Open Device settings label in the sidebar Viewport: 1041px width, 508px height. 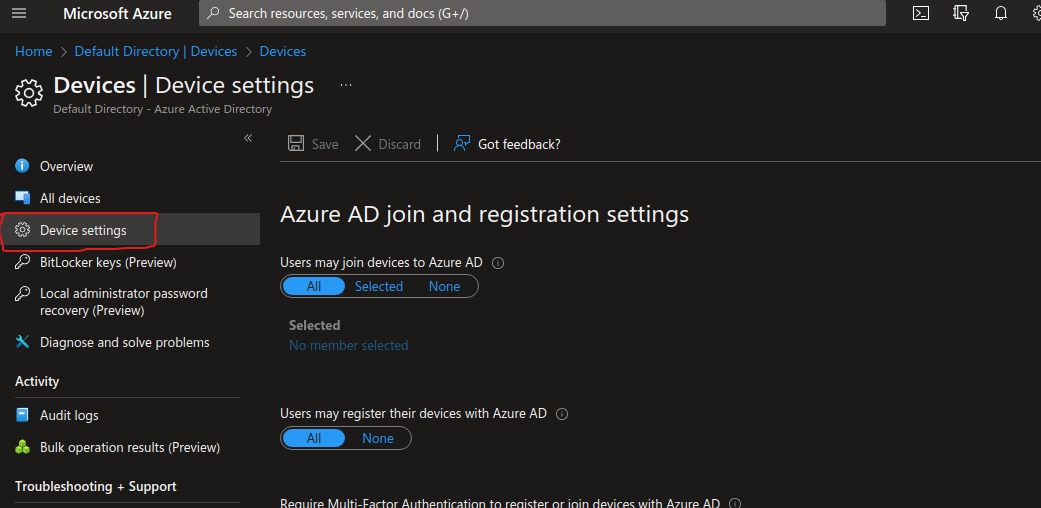pos(83,230)
